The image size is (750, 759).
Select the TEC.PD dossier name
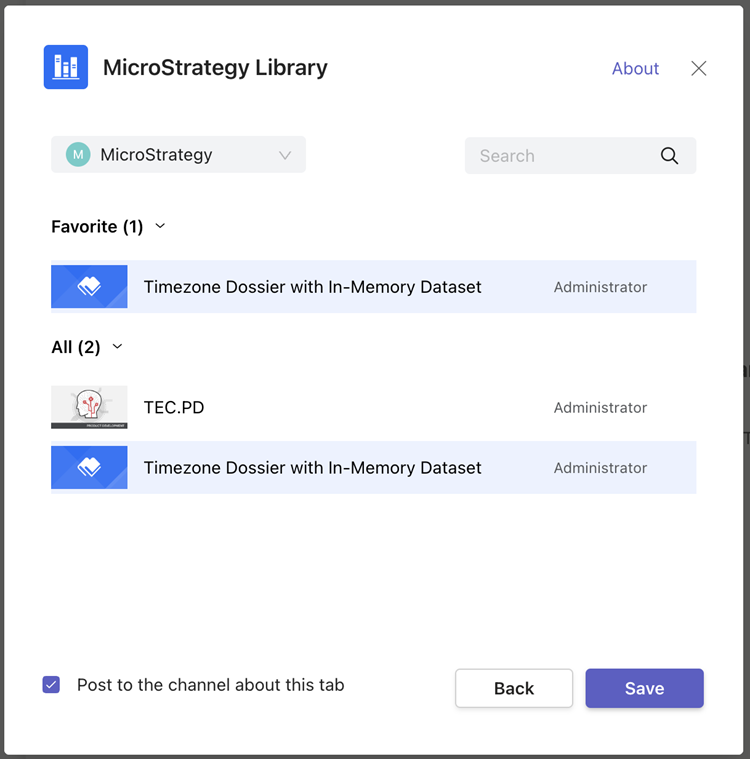coord(174,408)
